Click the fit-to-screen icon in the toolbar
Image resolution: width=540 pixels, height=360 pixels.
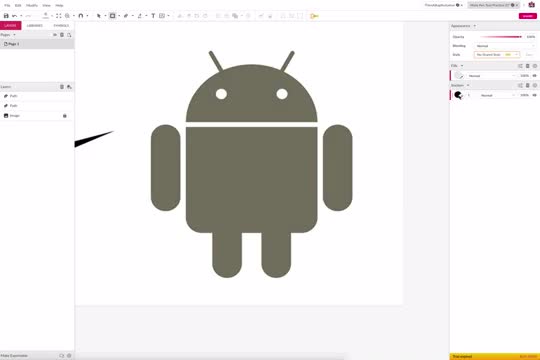tap(59, 16)
